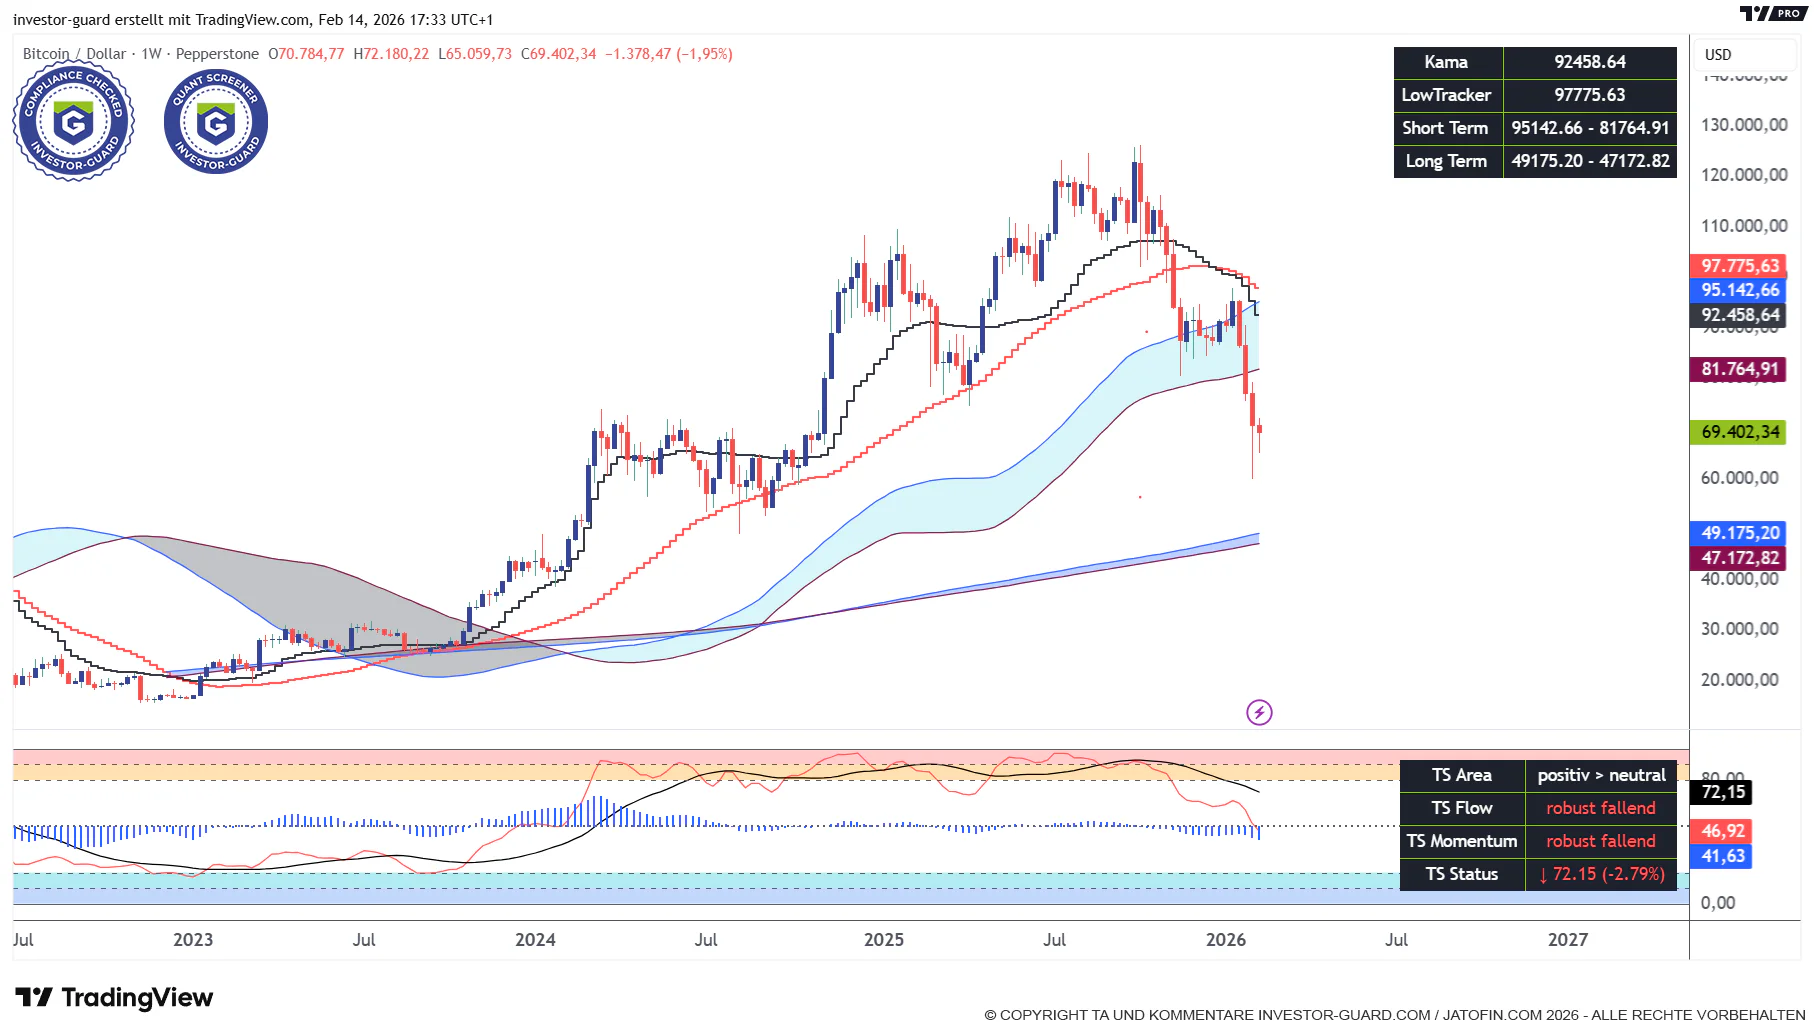
Task: Click the purple lightning bolt icon on the chart
Action: click(x=1260, y=712)
